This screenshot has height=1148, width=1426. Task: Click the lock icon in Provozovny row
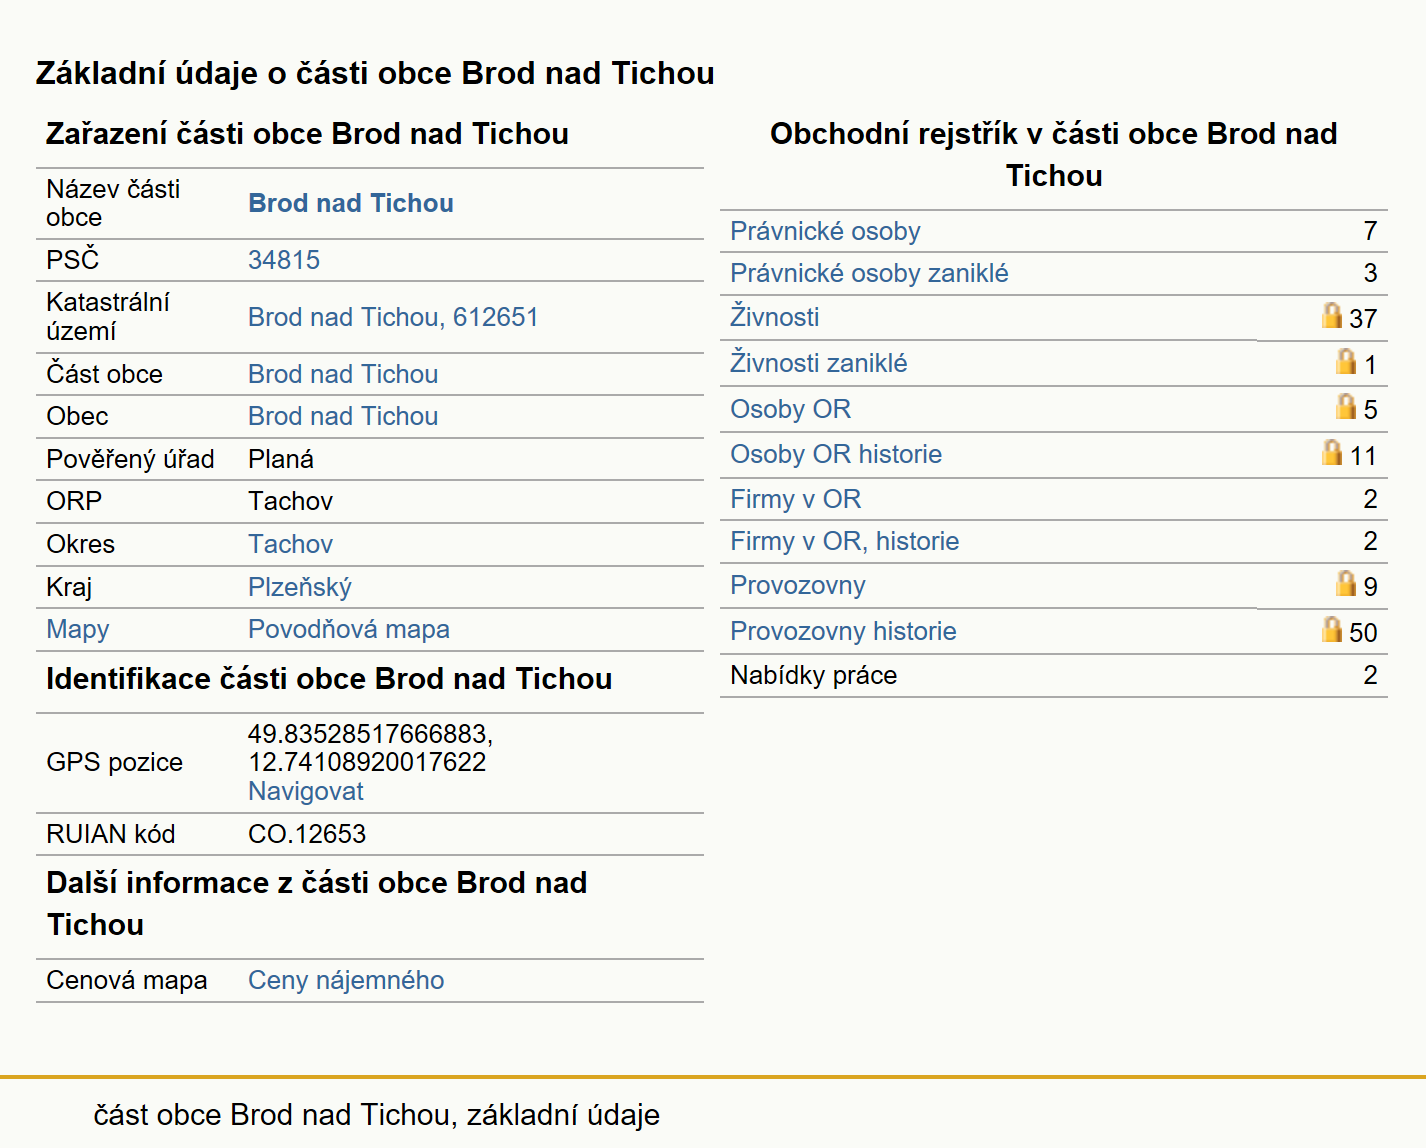1346,583
